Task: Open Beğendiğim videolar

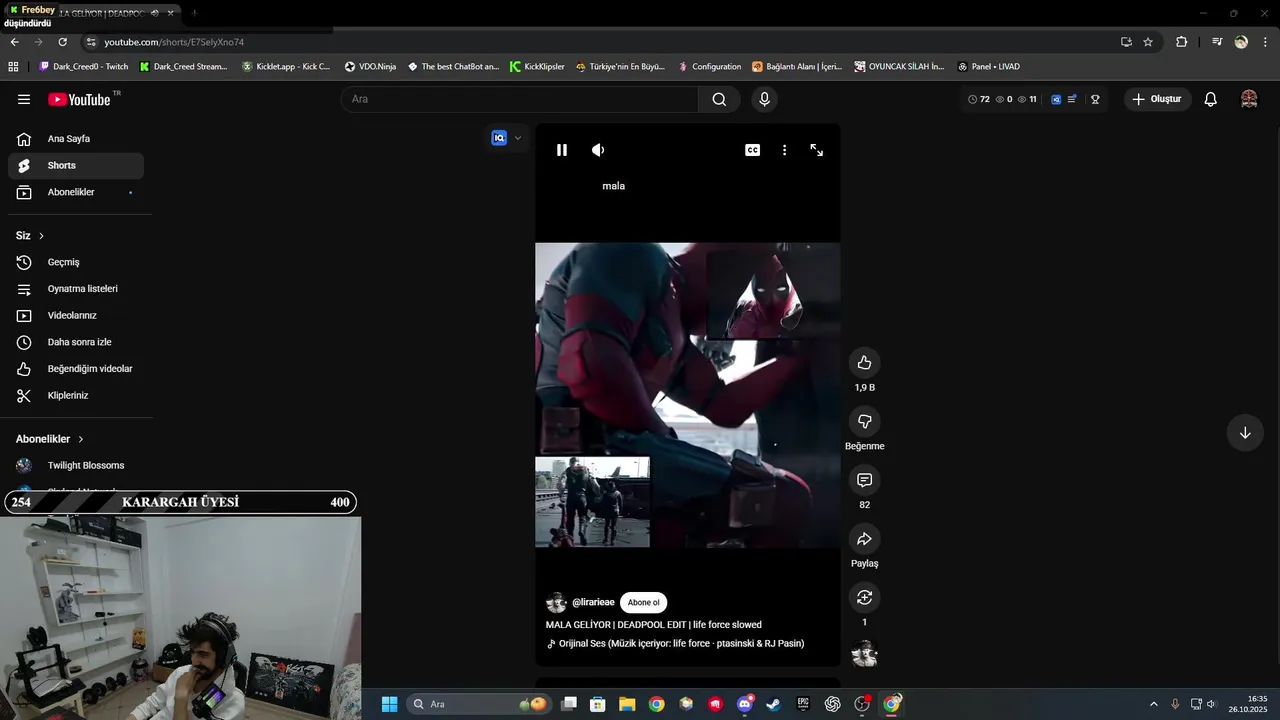Action: (x=76, y=369)
